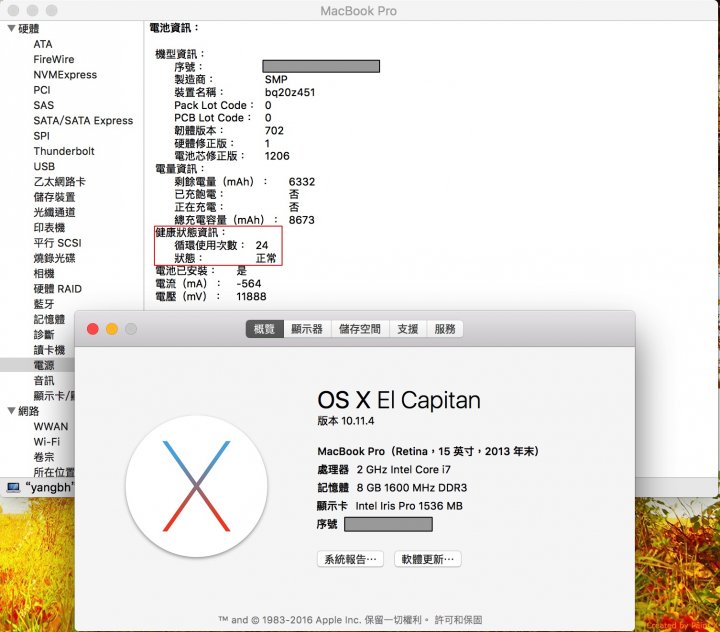Select 燒錄光碟 in the sidebar
This screenshot has width=720, height=632.
(x=54, y=258)
